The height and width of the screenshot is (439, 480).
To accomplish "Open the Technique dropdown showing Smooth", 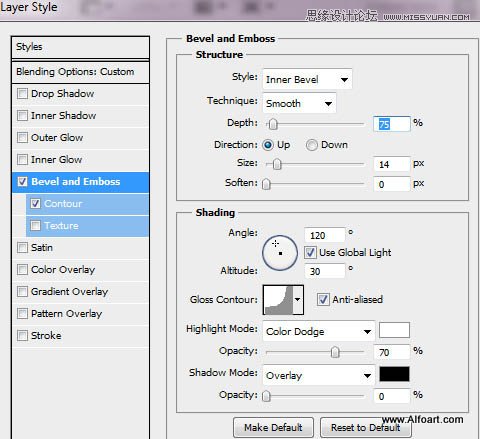I will point(299,103).
